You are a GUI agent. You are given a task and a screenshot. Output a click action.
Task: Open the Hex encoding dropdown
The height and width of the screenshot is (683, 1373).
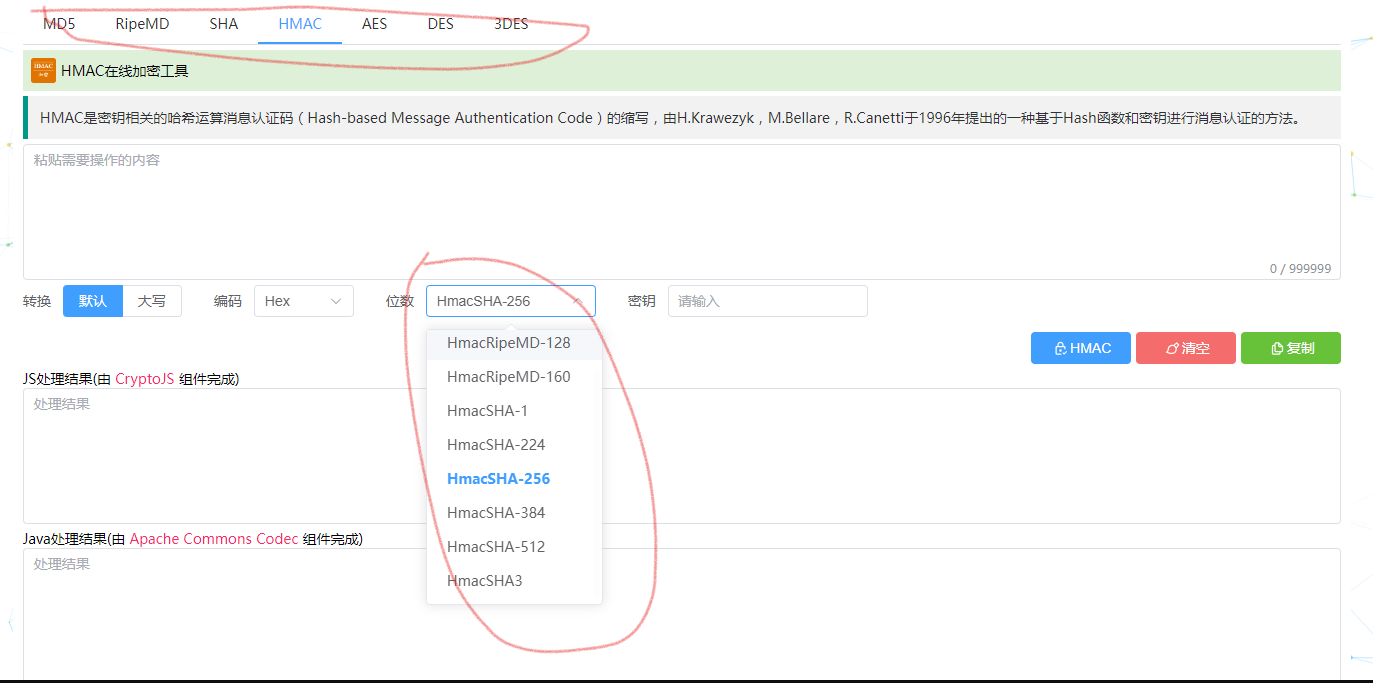[x=303, y=301]
